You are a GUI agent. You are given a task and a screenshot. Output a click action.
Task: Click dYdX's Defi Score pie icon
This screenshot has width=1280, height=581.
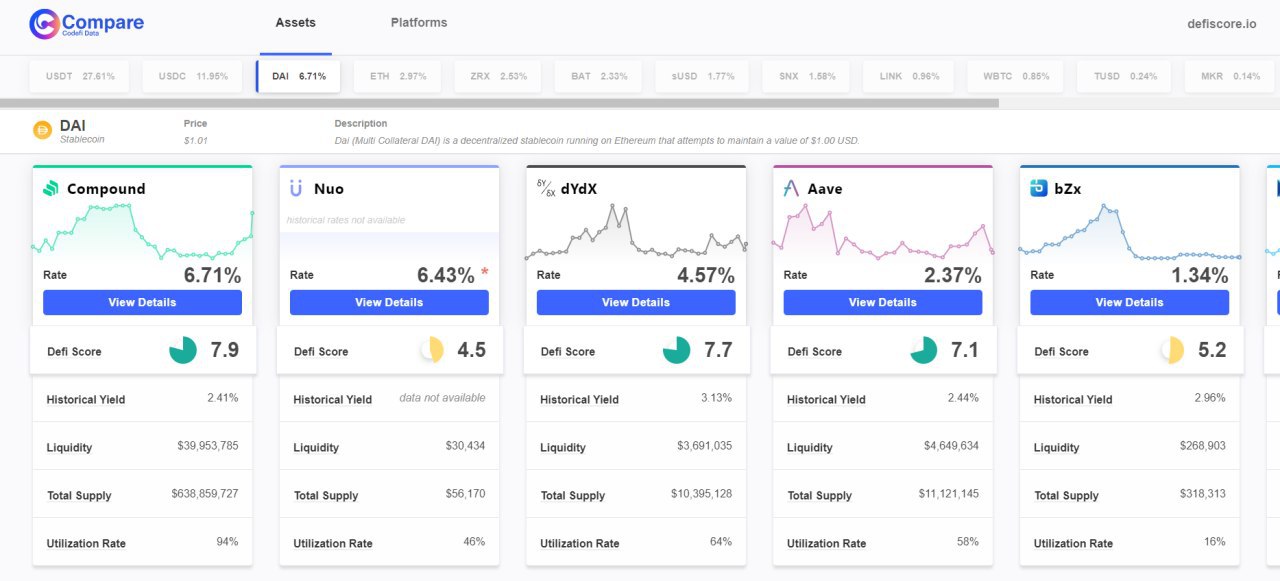coord(677,350)
